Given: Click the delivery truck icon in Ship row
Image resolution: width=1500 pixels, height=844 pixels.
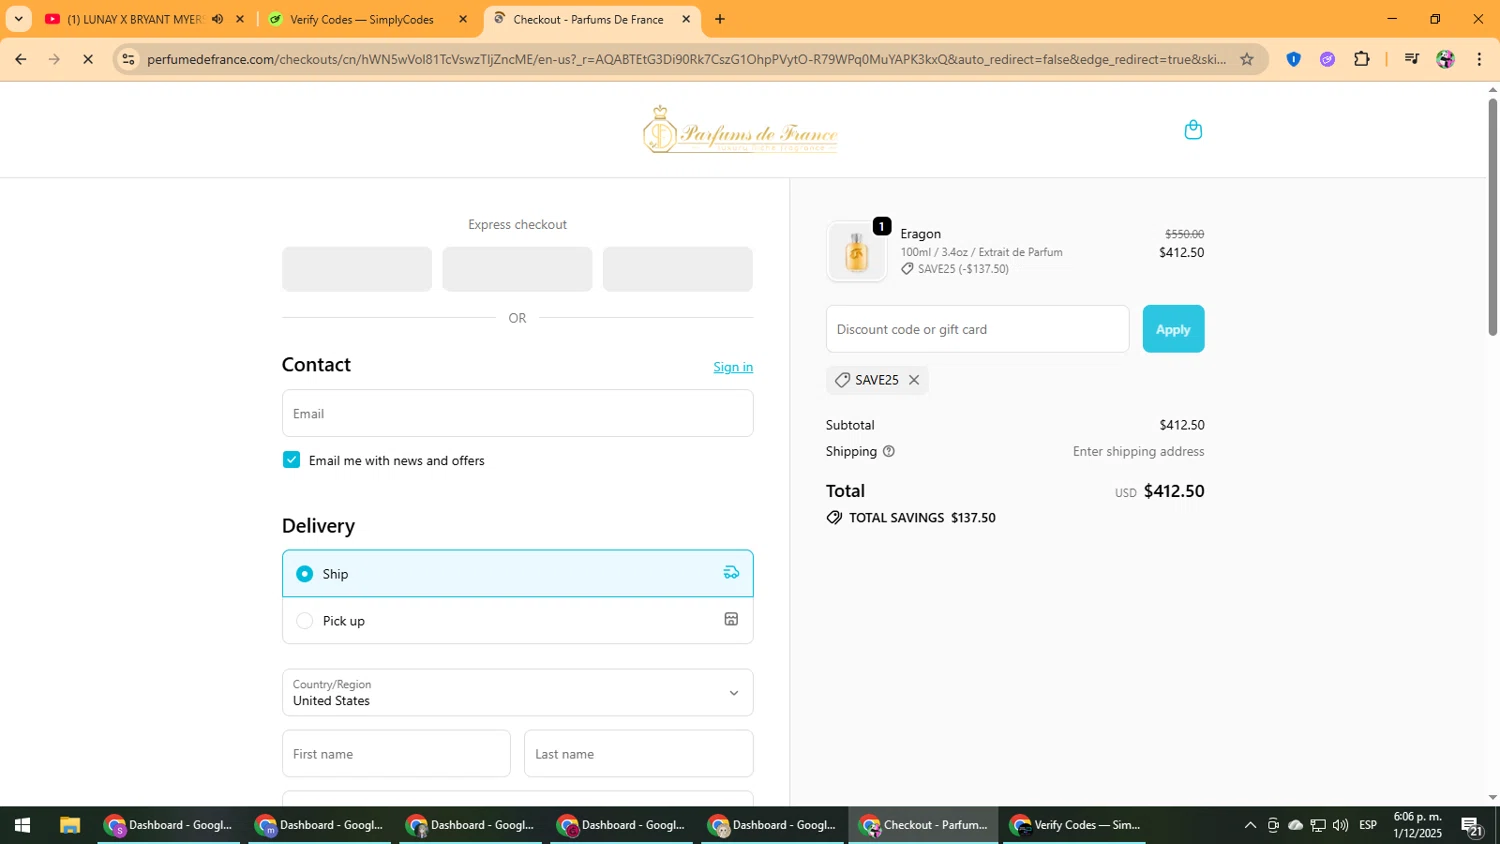Looking at the screenshot, I should point(731,573).
